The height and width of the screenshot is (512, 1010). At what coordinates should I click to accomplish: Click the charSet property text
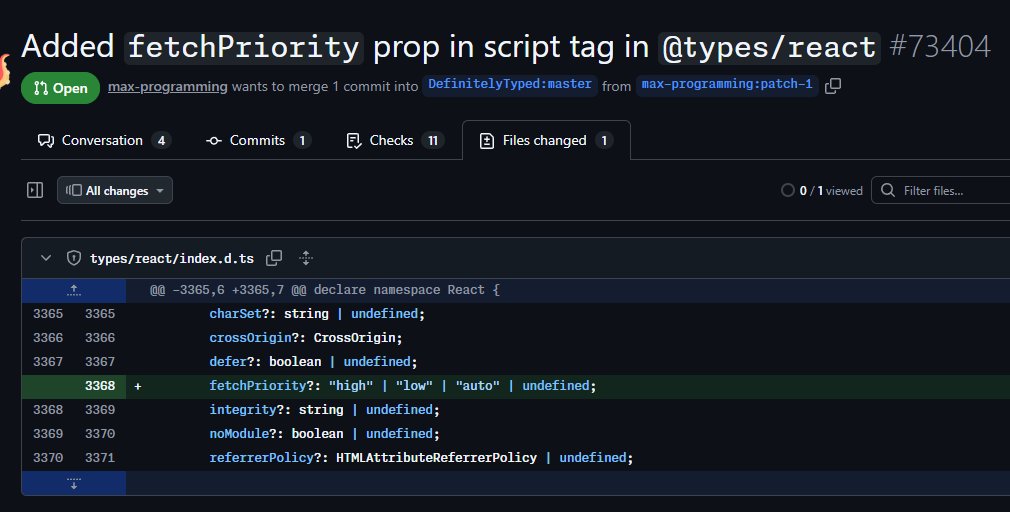tap(235, 314)
